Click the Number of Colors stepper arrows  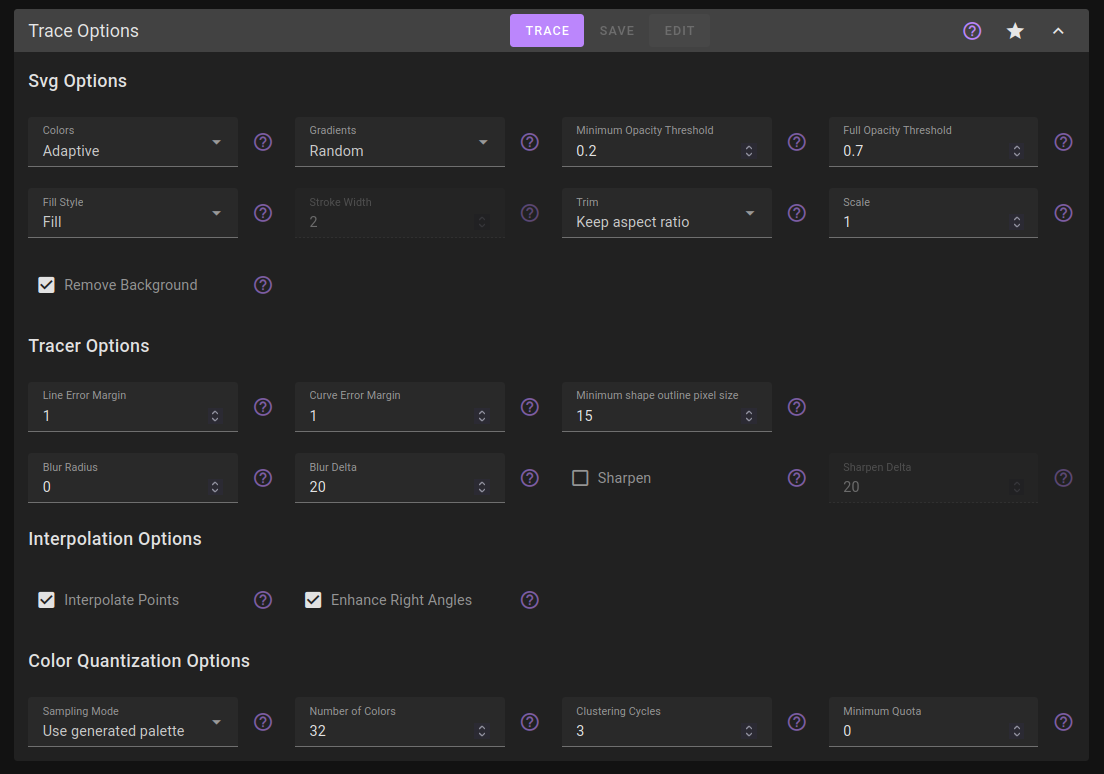click(482, 731)
